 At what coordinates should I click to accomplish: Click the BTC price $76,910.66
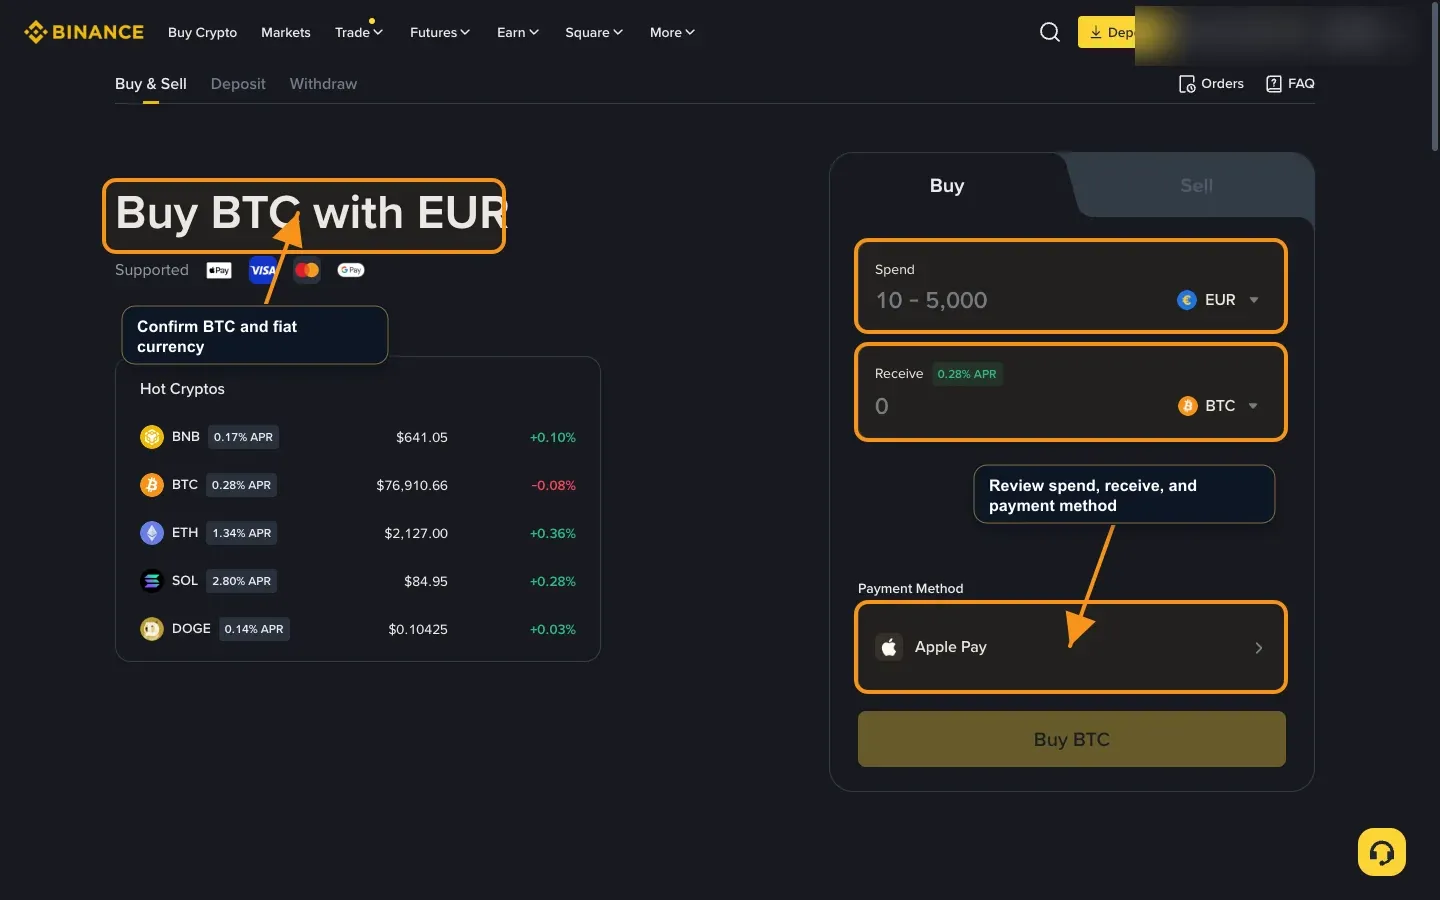coord(412,485)
